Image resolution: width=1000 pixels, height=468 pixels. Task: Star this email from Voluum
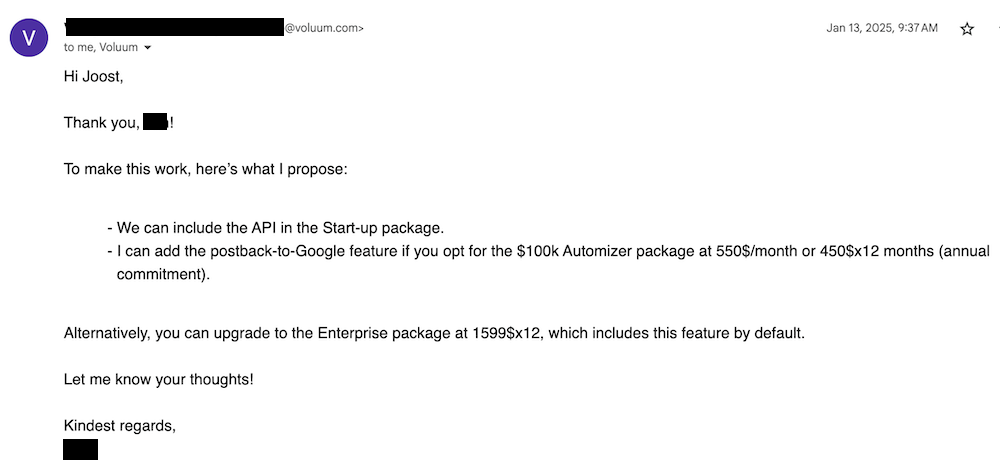(x=967, y=29)
